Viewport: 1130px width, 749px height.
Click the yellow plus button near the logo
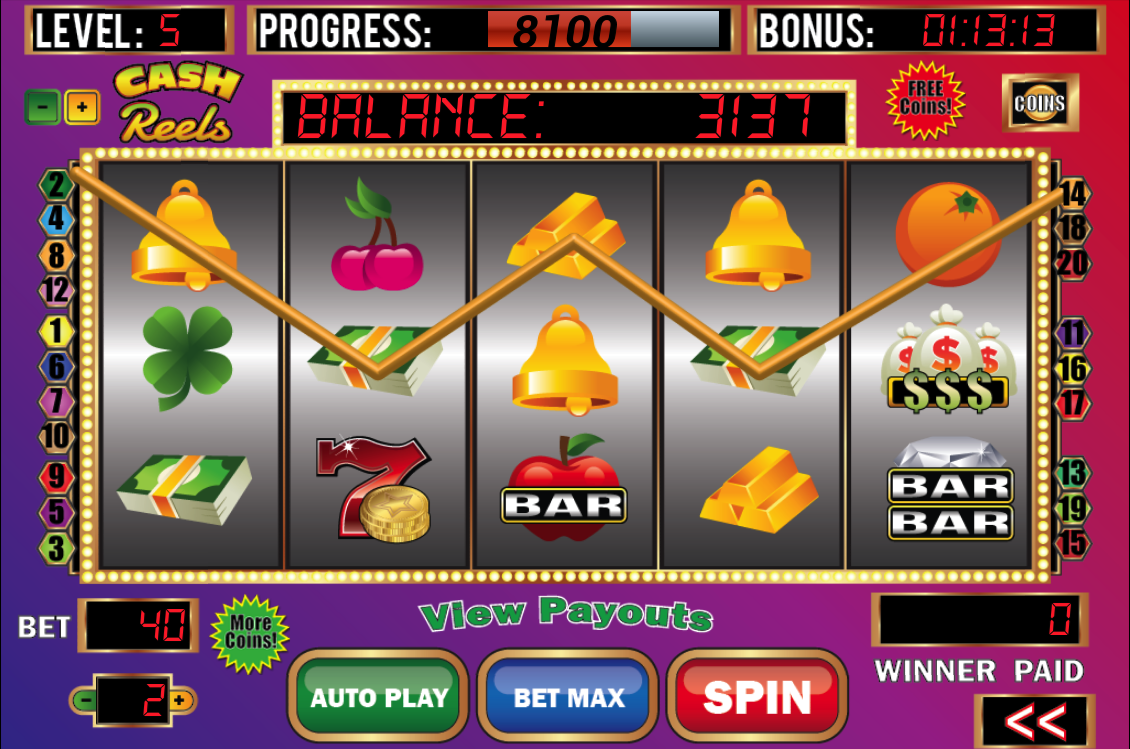82,108
